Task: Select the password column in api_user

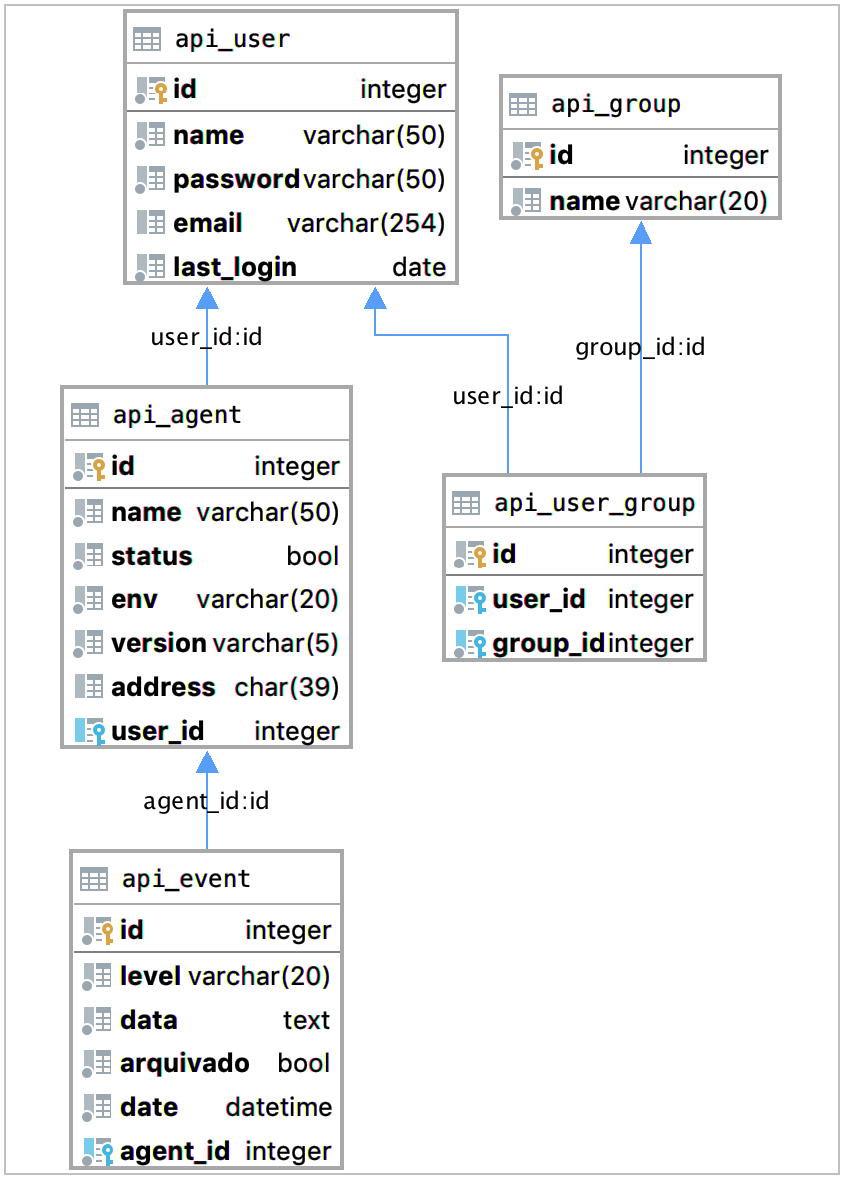Action: tap(236, 179)
